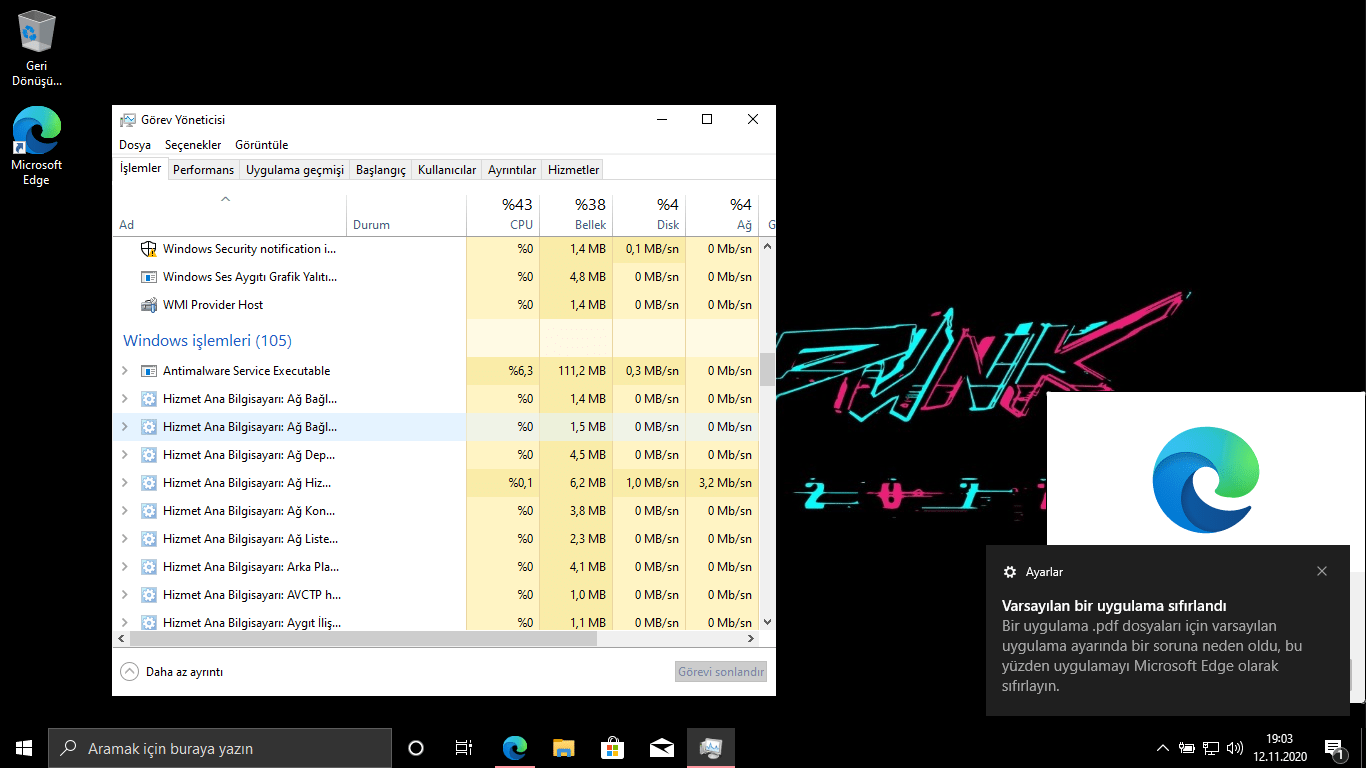This screenshot has width=1366, height=768.
Task: Click the taskbar search box Aramak için buraya yazın
Action: [x=220, y=748]
